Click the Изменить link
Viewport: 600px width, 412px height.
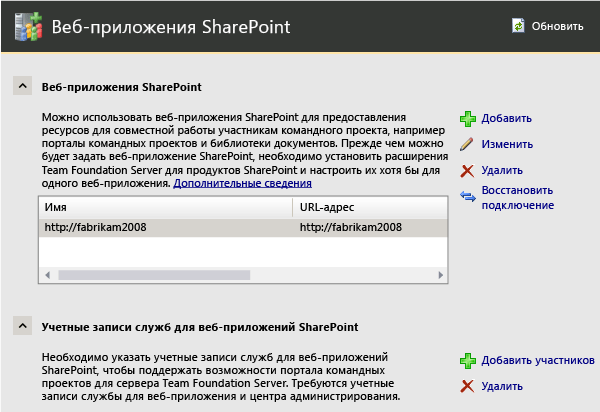[x=507, y=144]
